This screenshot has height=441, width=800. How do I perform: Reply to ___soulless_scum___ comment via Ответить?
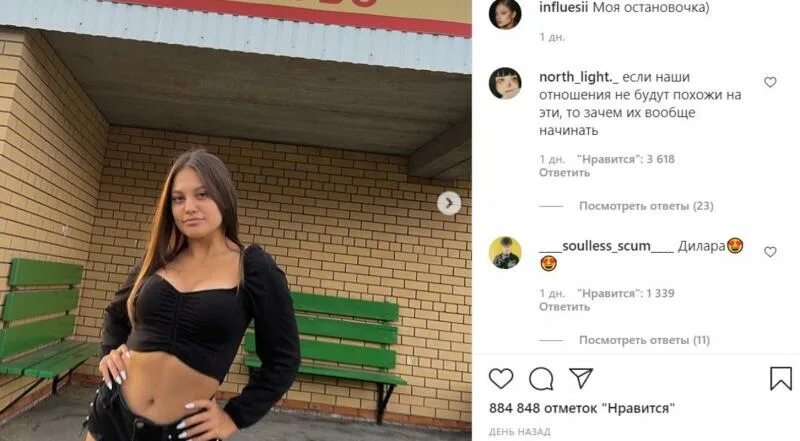pos(564,307)
